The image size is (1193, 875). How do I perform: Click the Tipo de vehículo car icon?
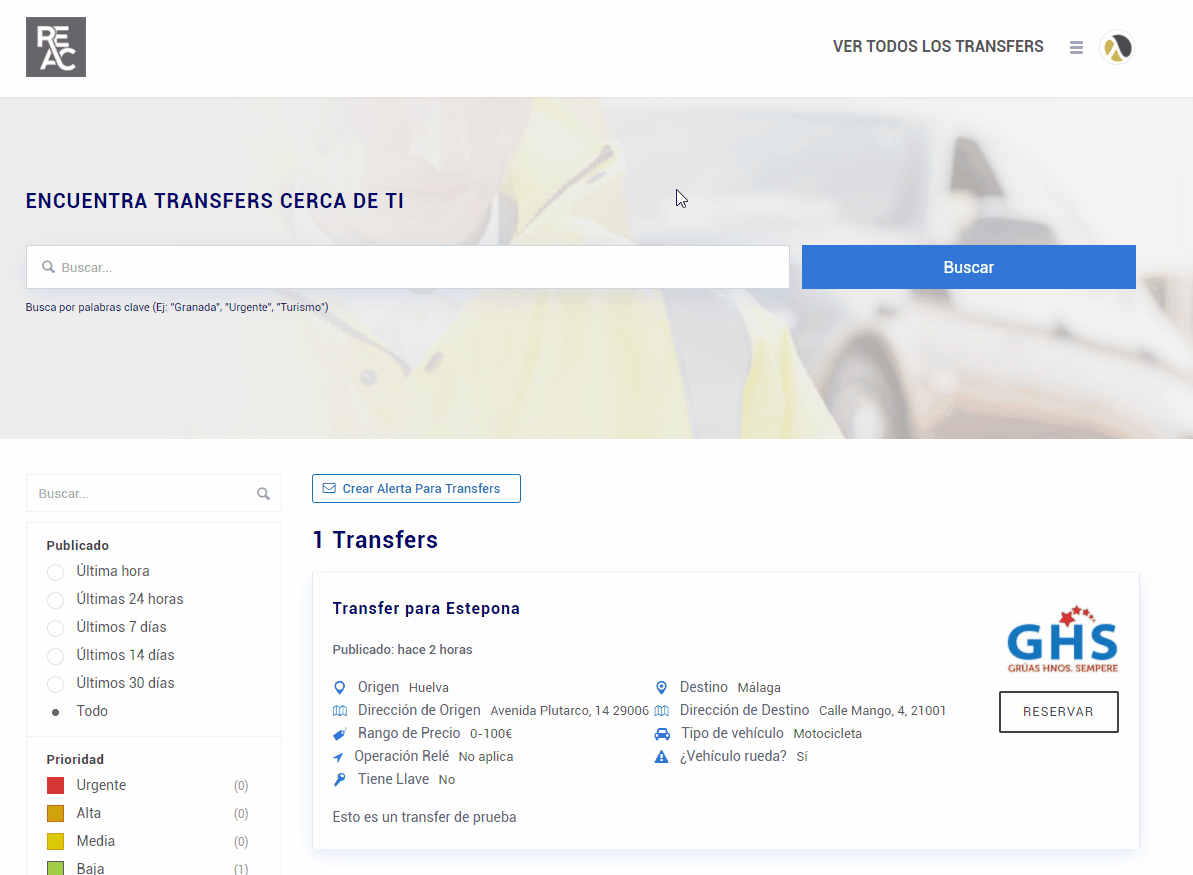tap(661, 734)
